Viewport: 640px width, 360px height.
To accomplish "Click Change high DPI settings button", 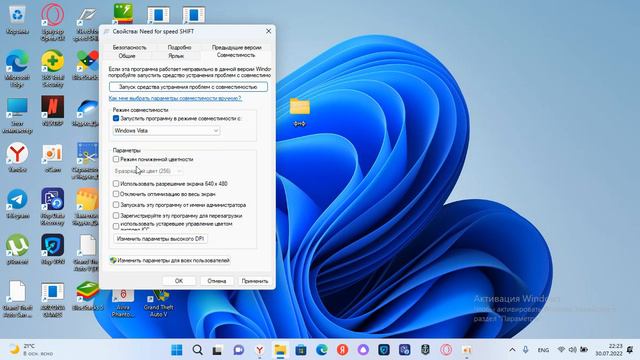I will [160, 239].
